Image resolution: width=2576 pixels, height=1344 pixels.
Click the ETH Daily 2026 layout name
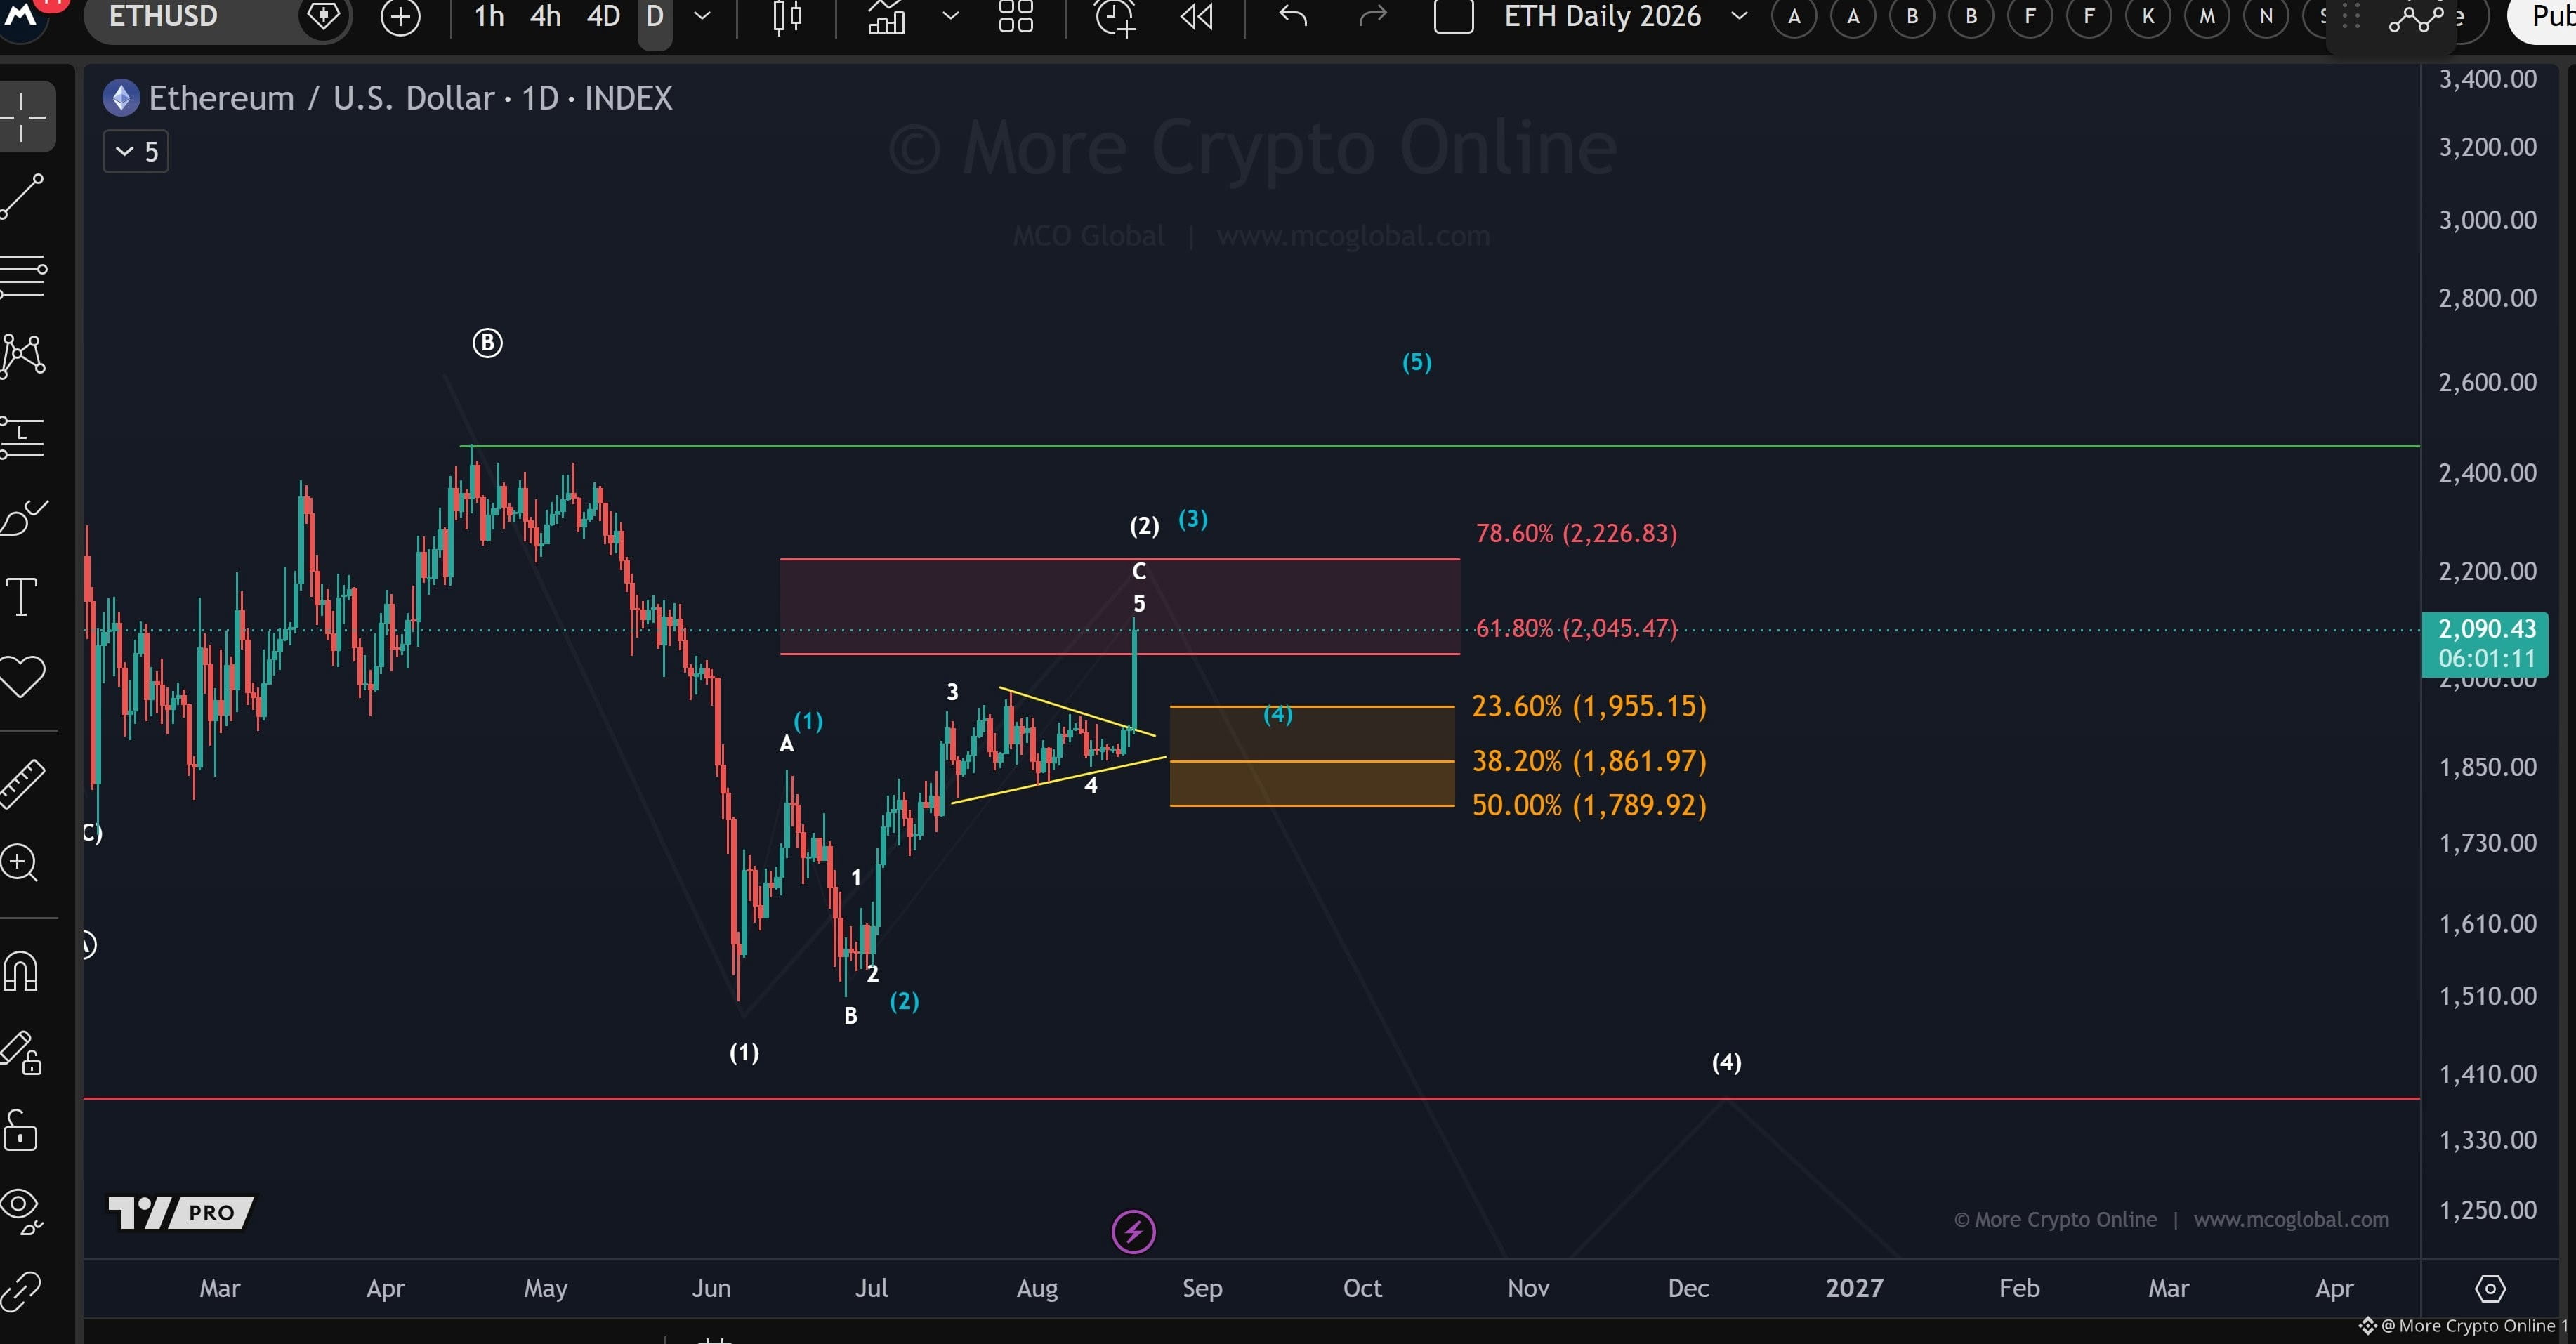pyautogui.click(x=1602, y=17)
